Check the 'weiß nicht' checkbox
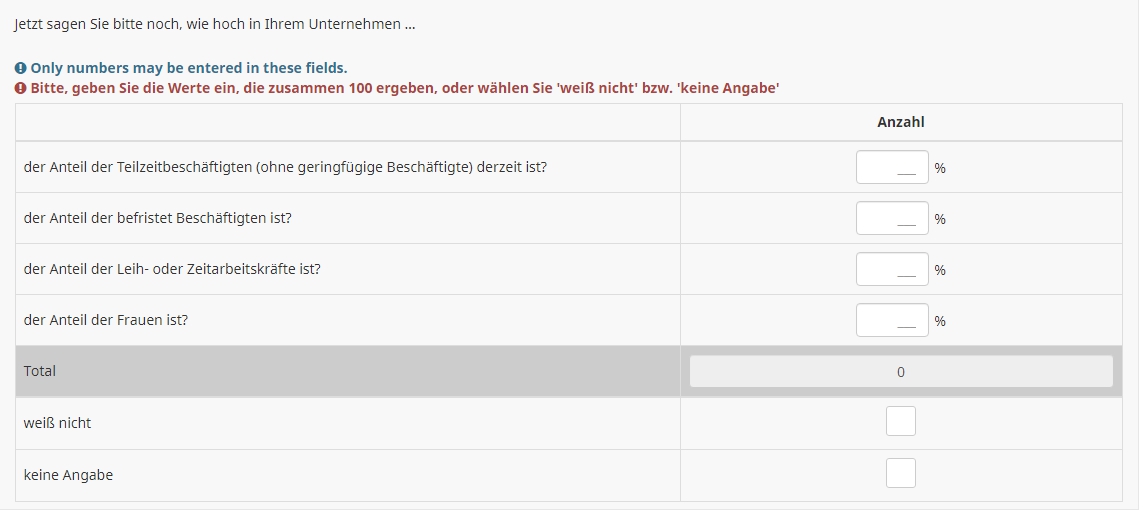Viewport: 1143px width, 517px height. 900,422
